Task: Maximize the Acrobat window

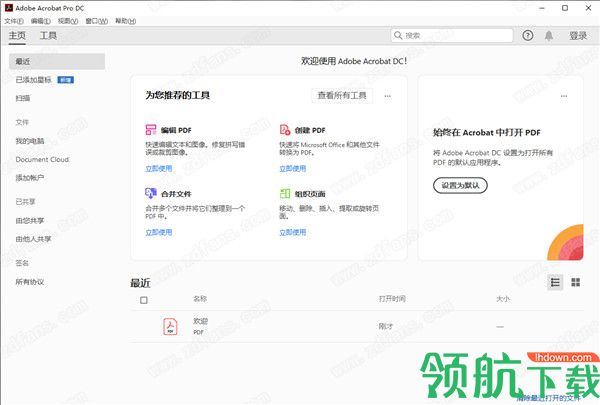Action: tap(565, 8)
